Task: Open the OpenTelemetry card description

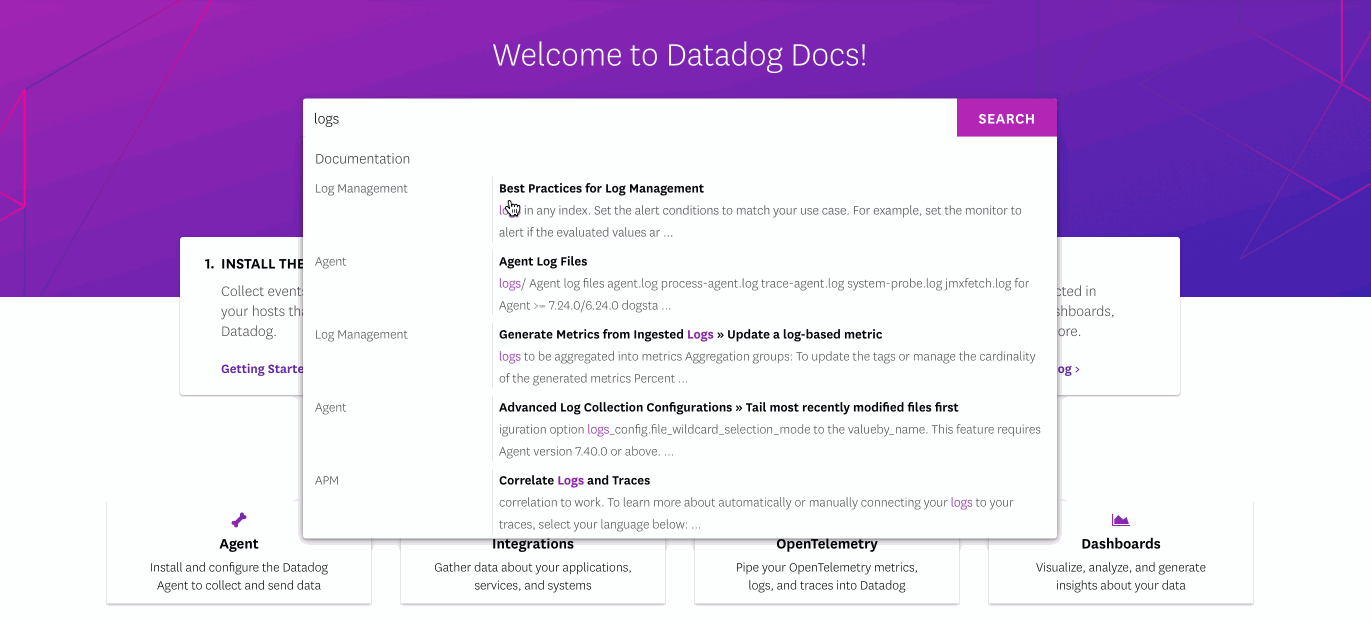Action: pyautogui.click(x=827, y=576)
